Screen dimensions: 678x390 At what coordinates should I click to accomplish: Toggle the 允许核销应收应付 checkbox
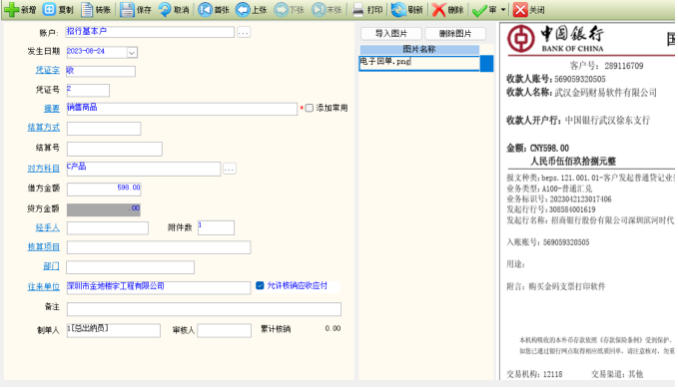coord(260,285)
